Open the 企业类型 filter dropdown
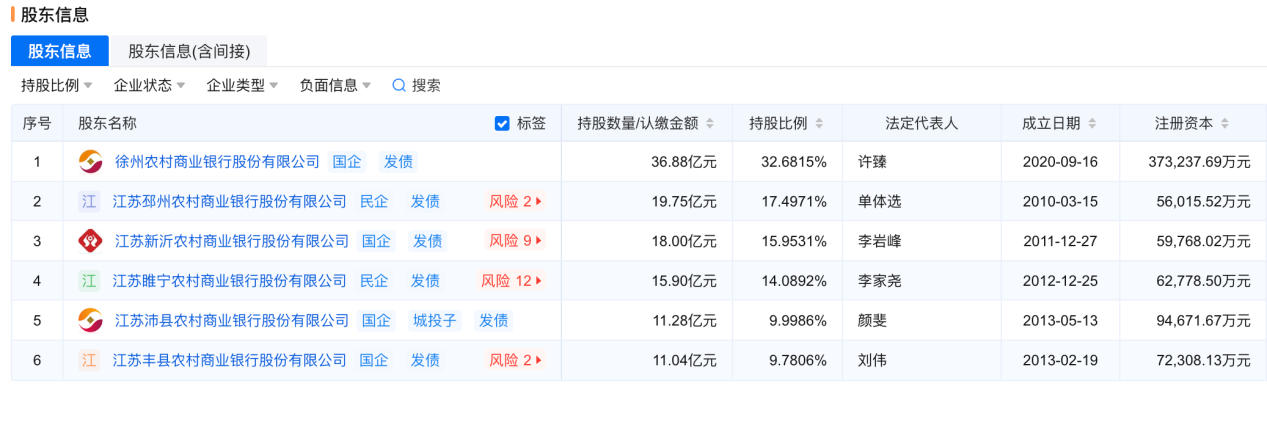Image resolution: width=1267 pixels, height=430 pixels. [x=243, y=85]
